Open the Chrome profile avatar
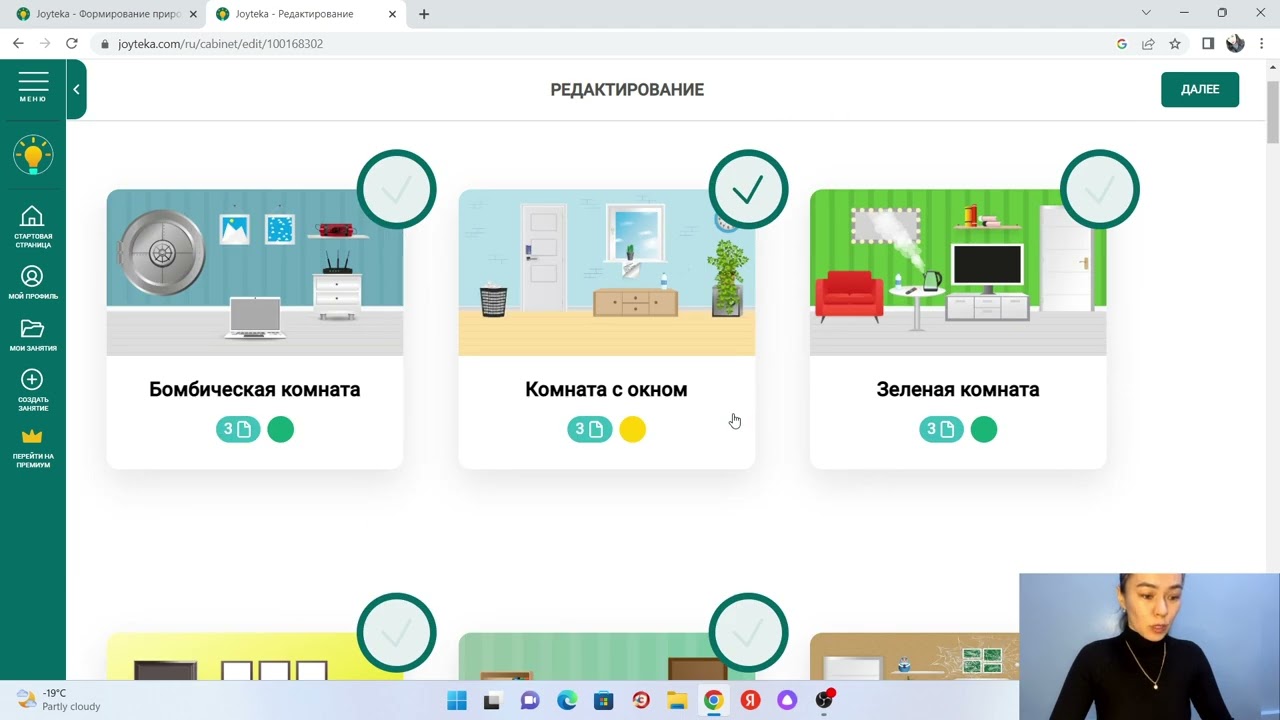The width and height of the screenshot is (1280, 720). 1235,44
